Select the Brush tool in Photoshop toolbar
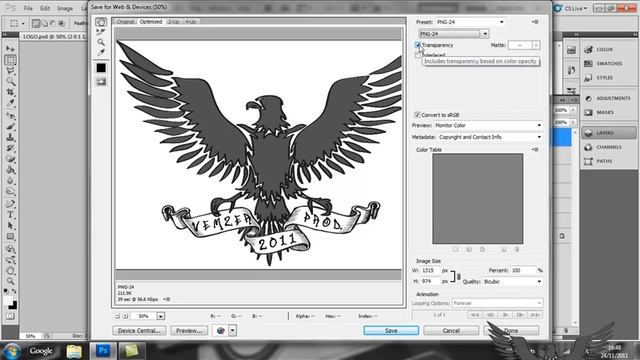 10,127
